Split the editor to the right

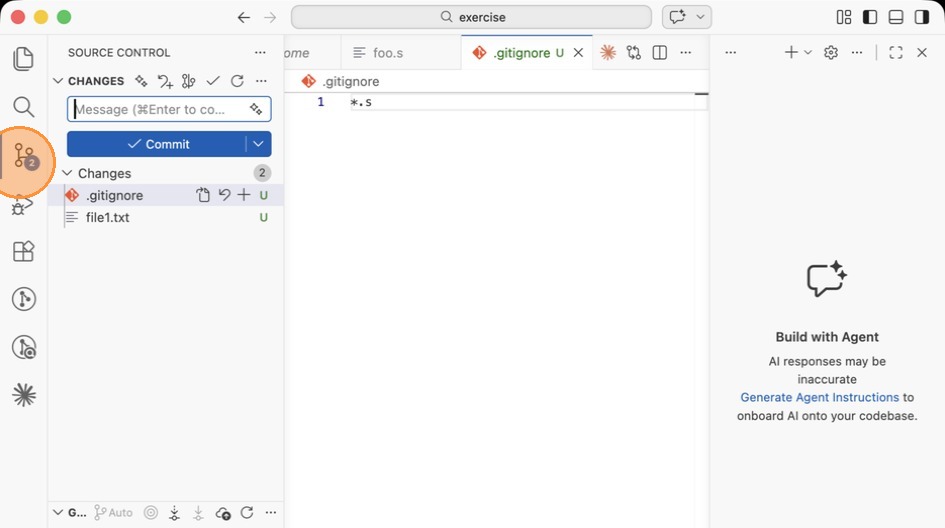660,53
